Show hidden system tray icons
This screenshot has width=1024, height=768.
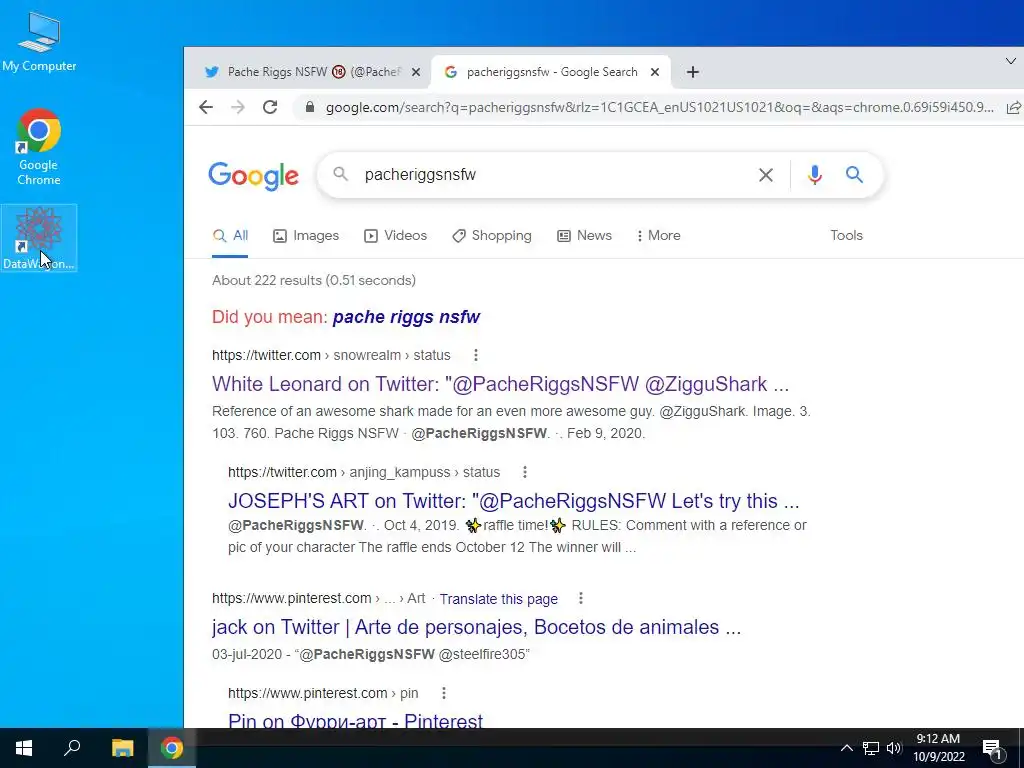[x=846, y=748]
